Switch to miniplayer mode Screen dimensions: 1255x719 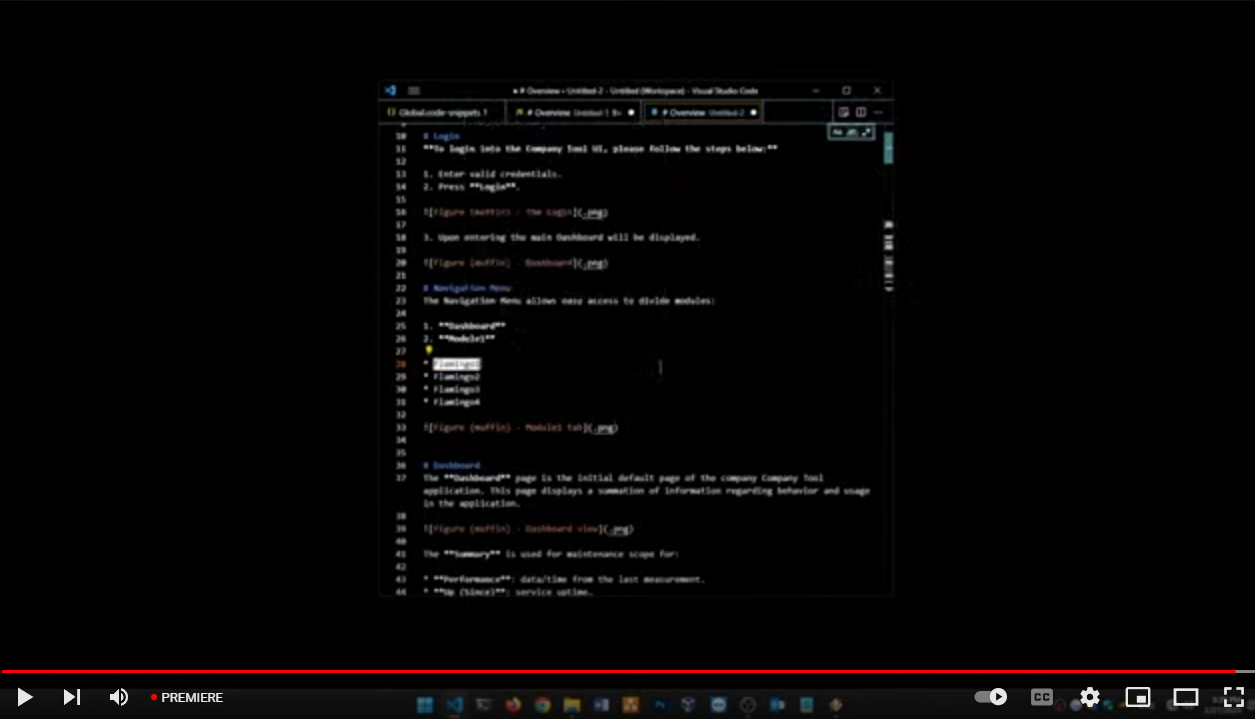point(1138,697)
